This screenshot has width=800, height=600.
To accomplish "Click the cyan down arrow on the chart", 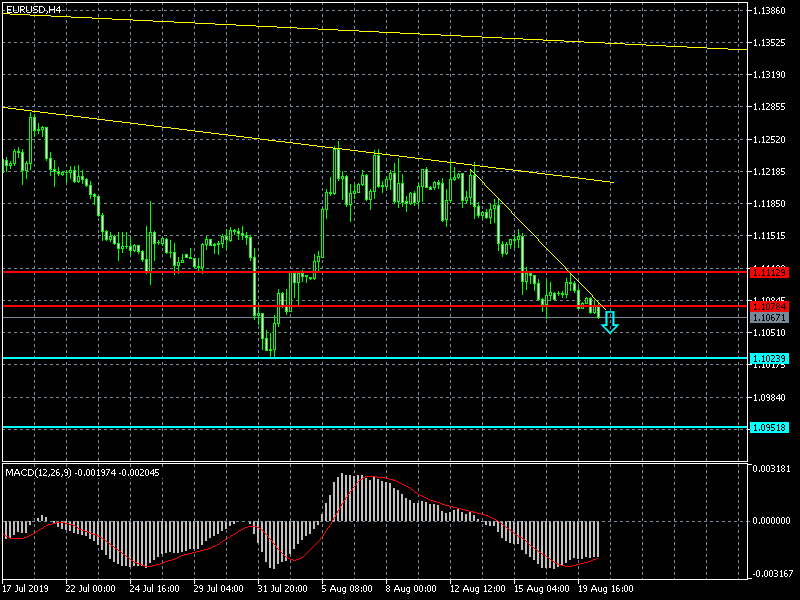I will click(609, 322).
